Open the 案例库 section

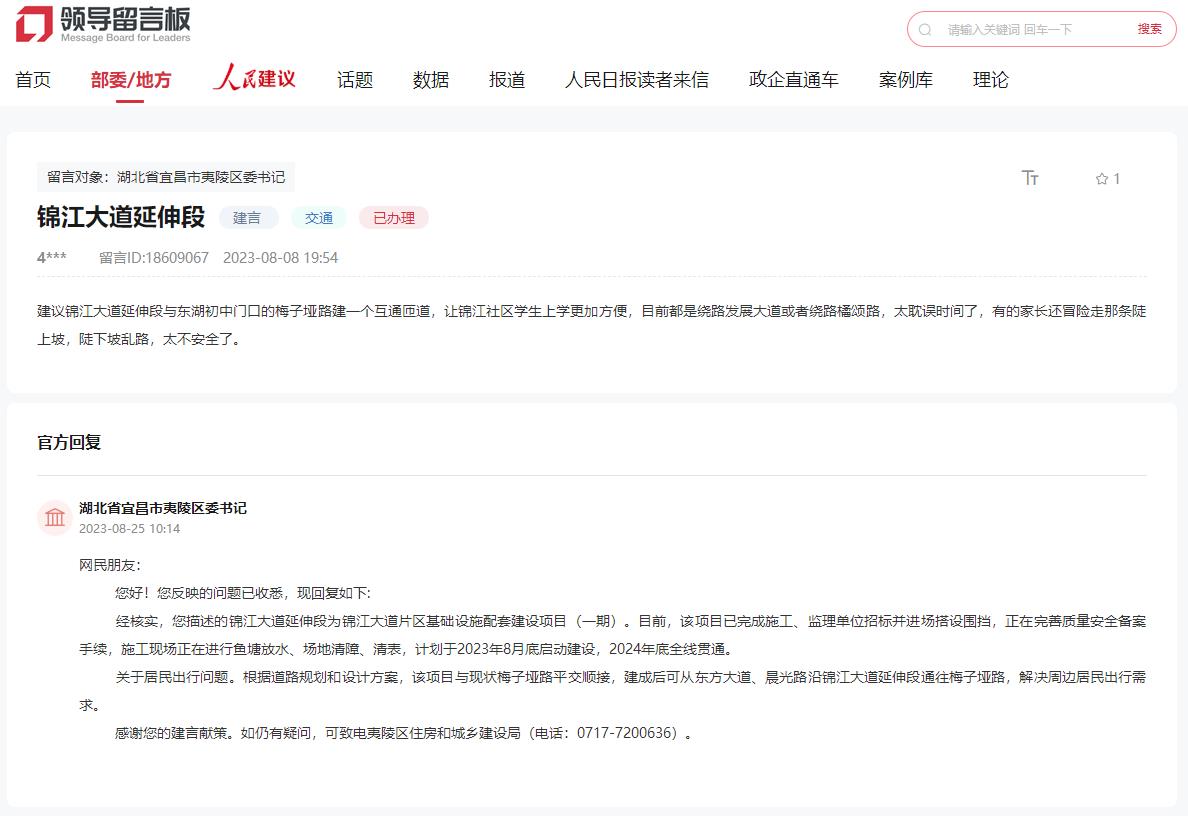(905, 80)
